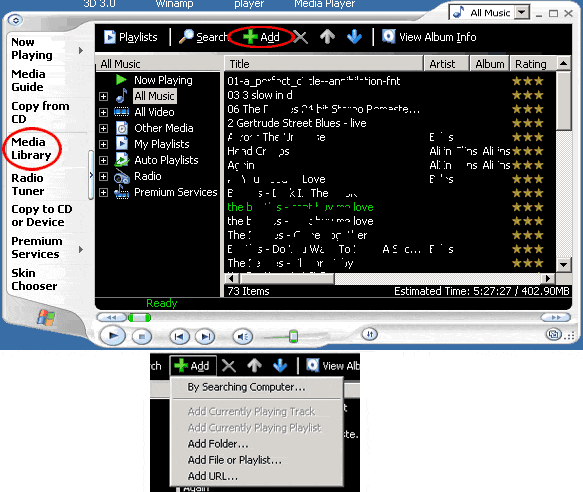Skip to the next track
The height and width of the screenshot is (492, 583).
pyautogui.click(x=205, y=337)
